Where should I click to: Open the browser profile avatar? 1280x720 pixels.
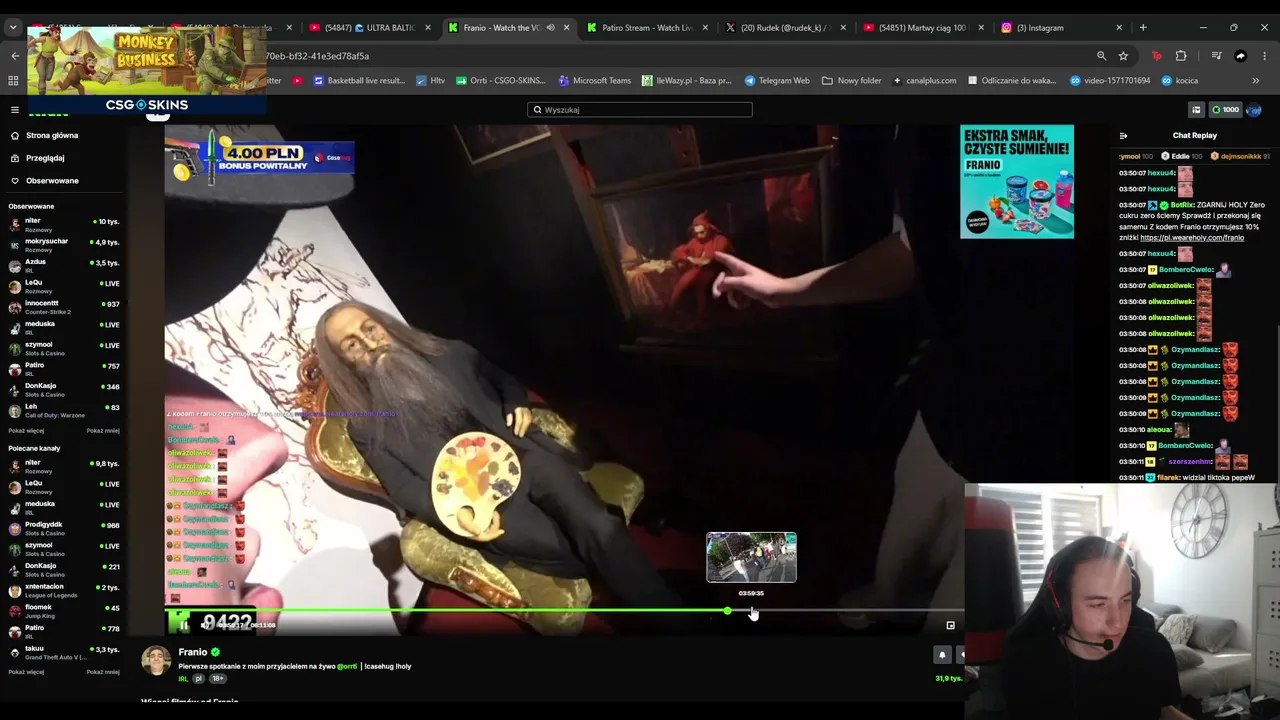[x=1241, y=56]
